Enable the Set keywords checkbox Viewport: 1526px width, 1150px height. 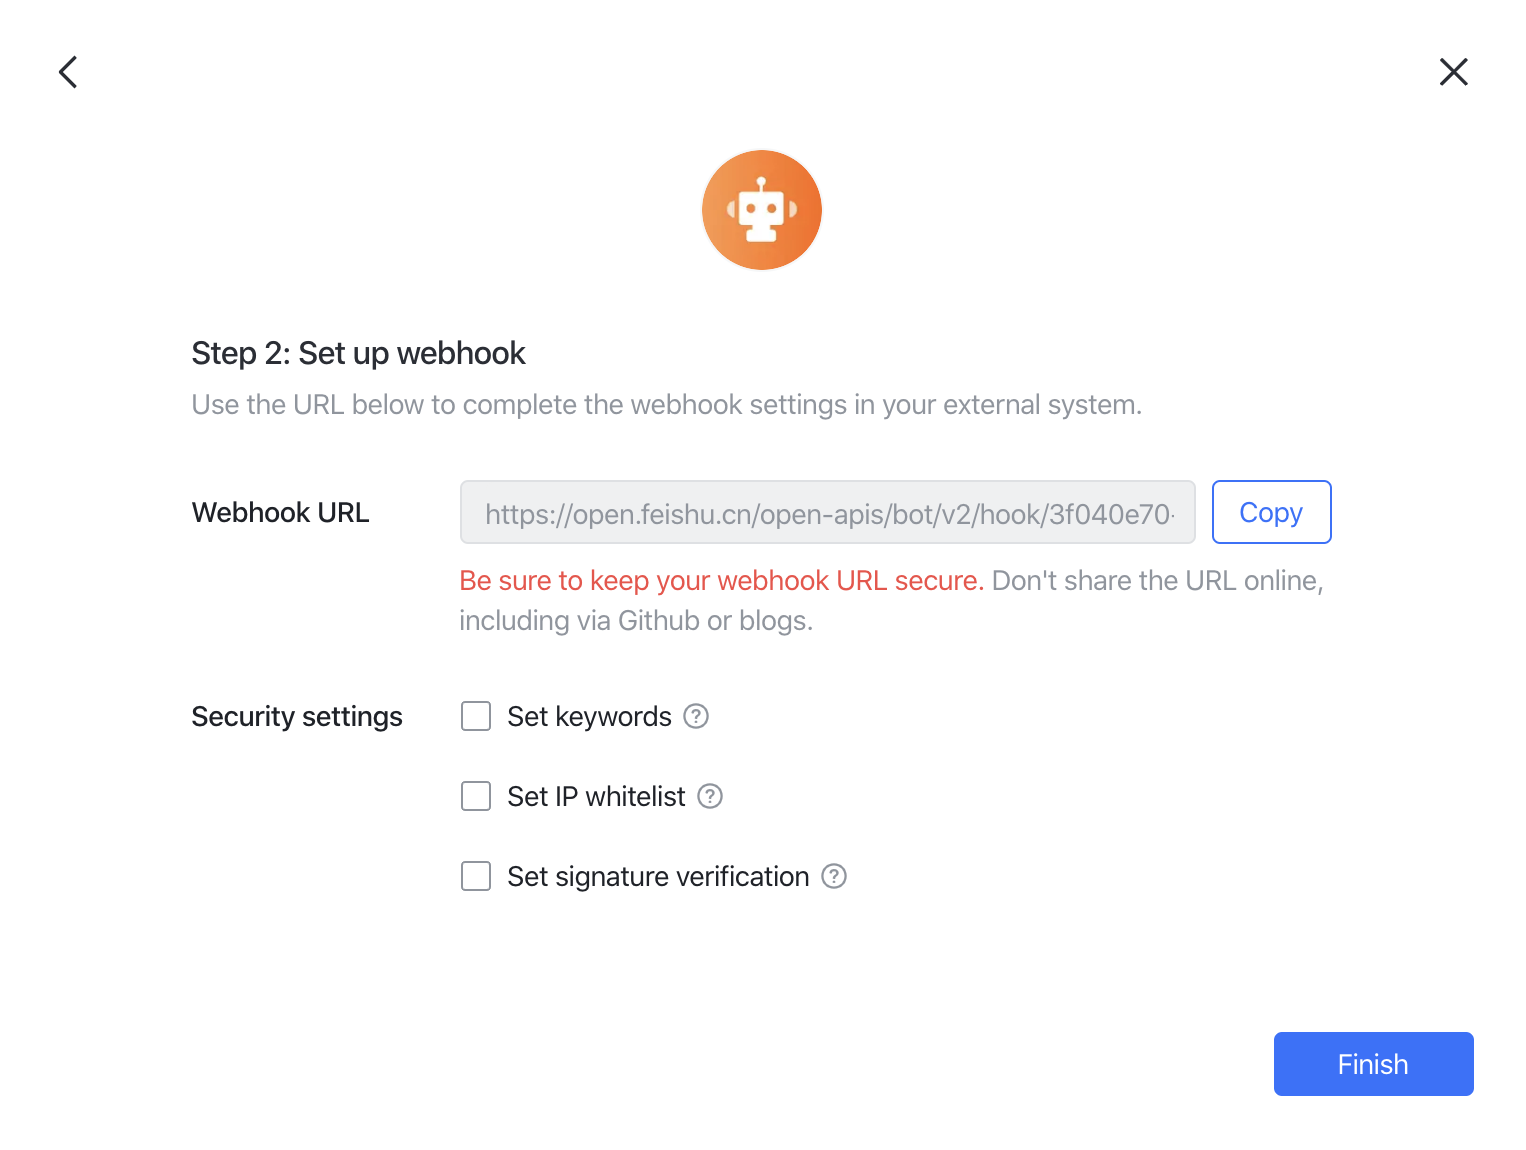tap(476, 716)
